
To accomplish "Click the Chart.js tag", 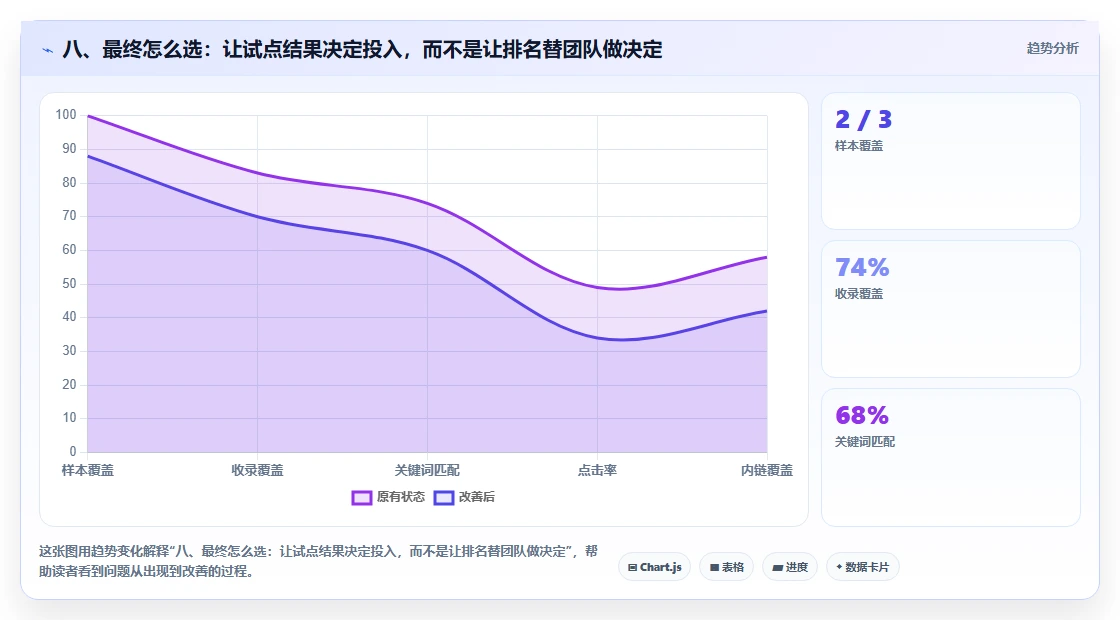I will 654,567.
